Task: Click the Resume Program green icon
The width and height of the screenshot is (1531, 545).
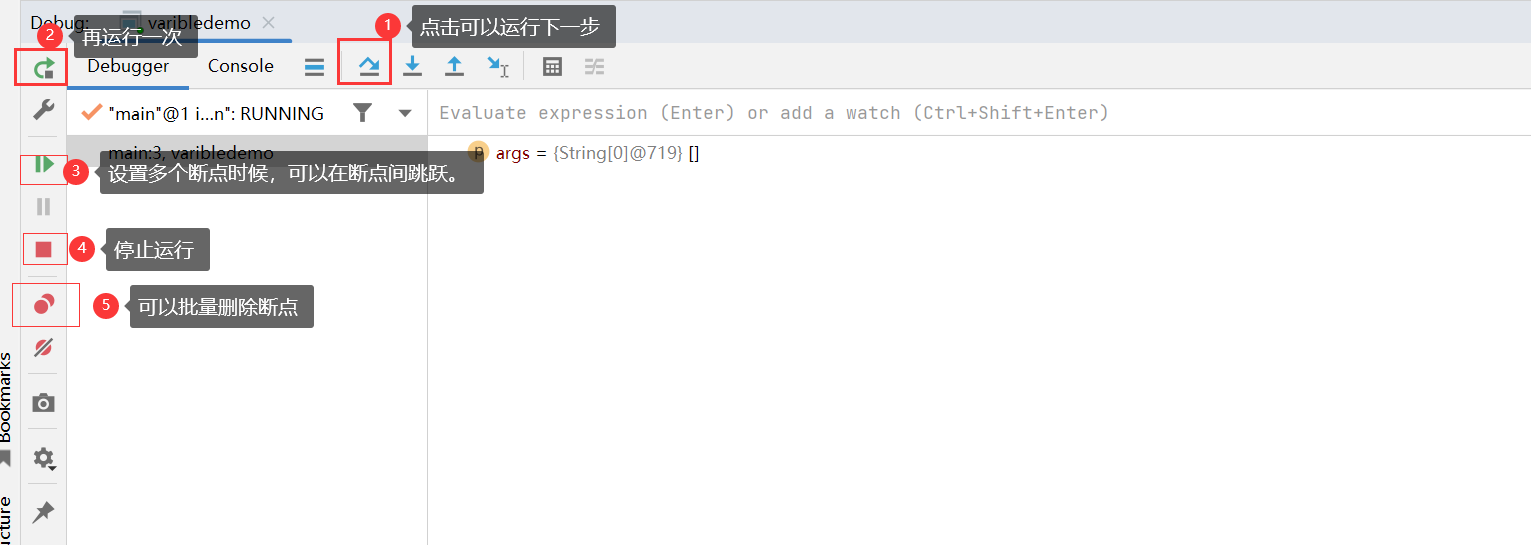Action: coord(43,164)
